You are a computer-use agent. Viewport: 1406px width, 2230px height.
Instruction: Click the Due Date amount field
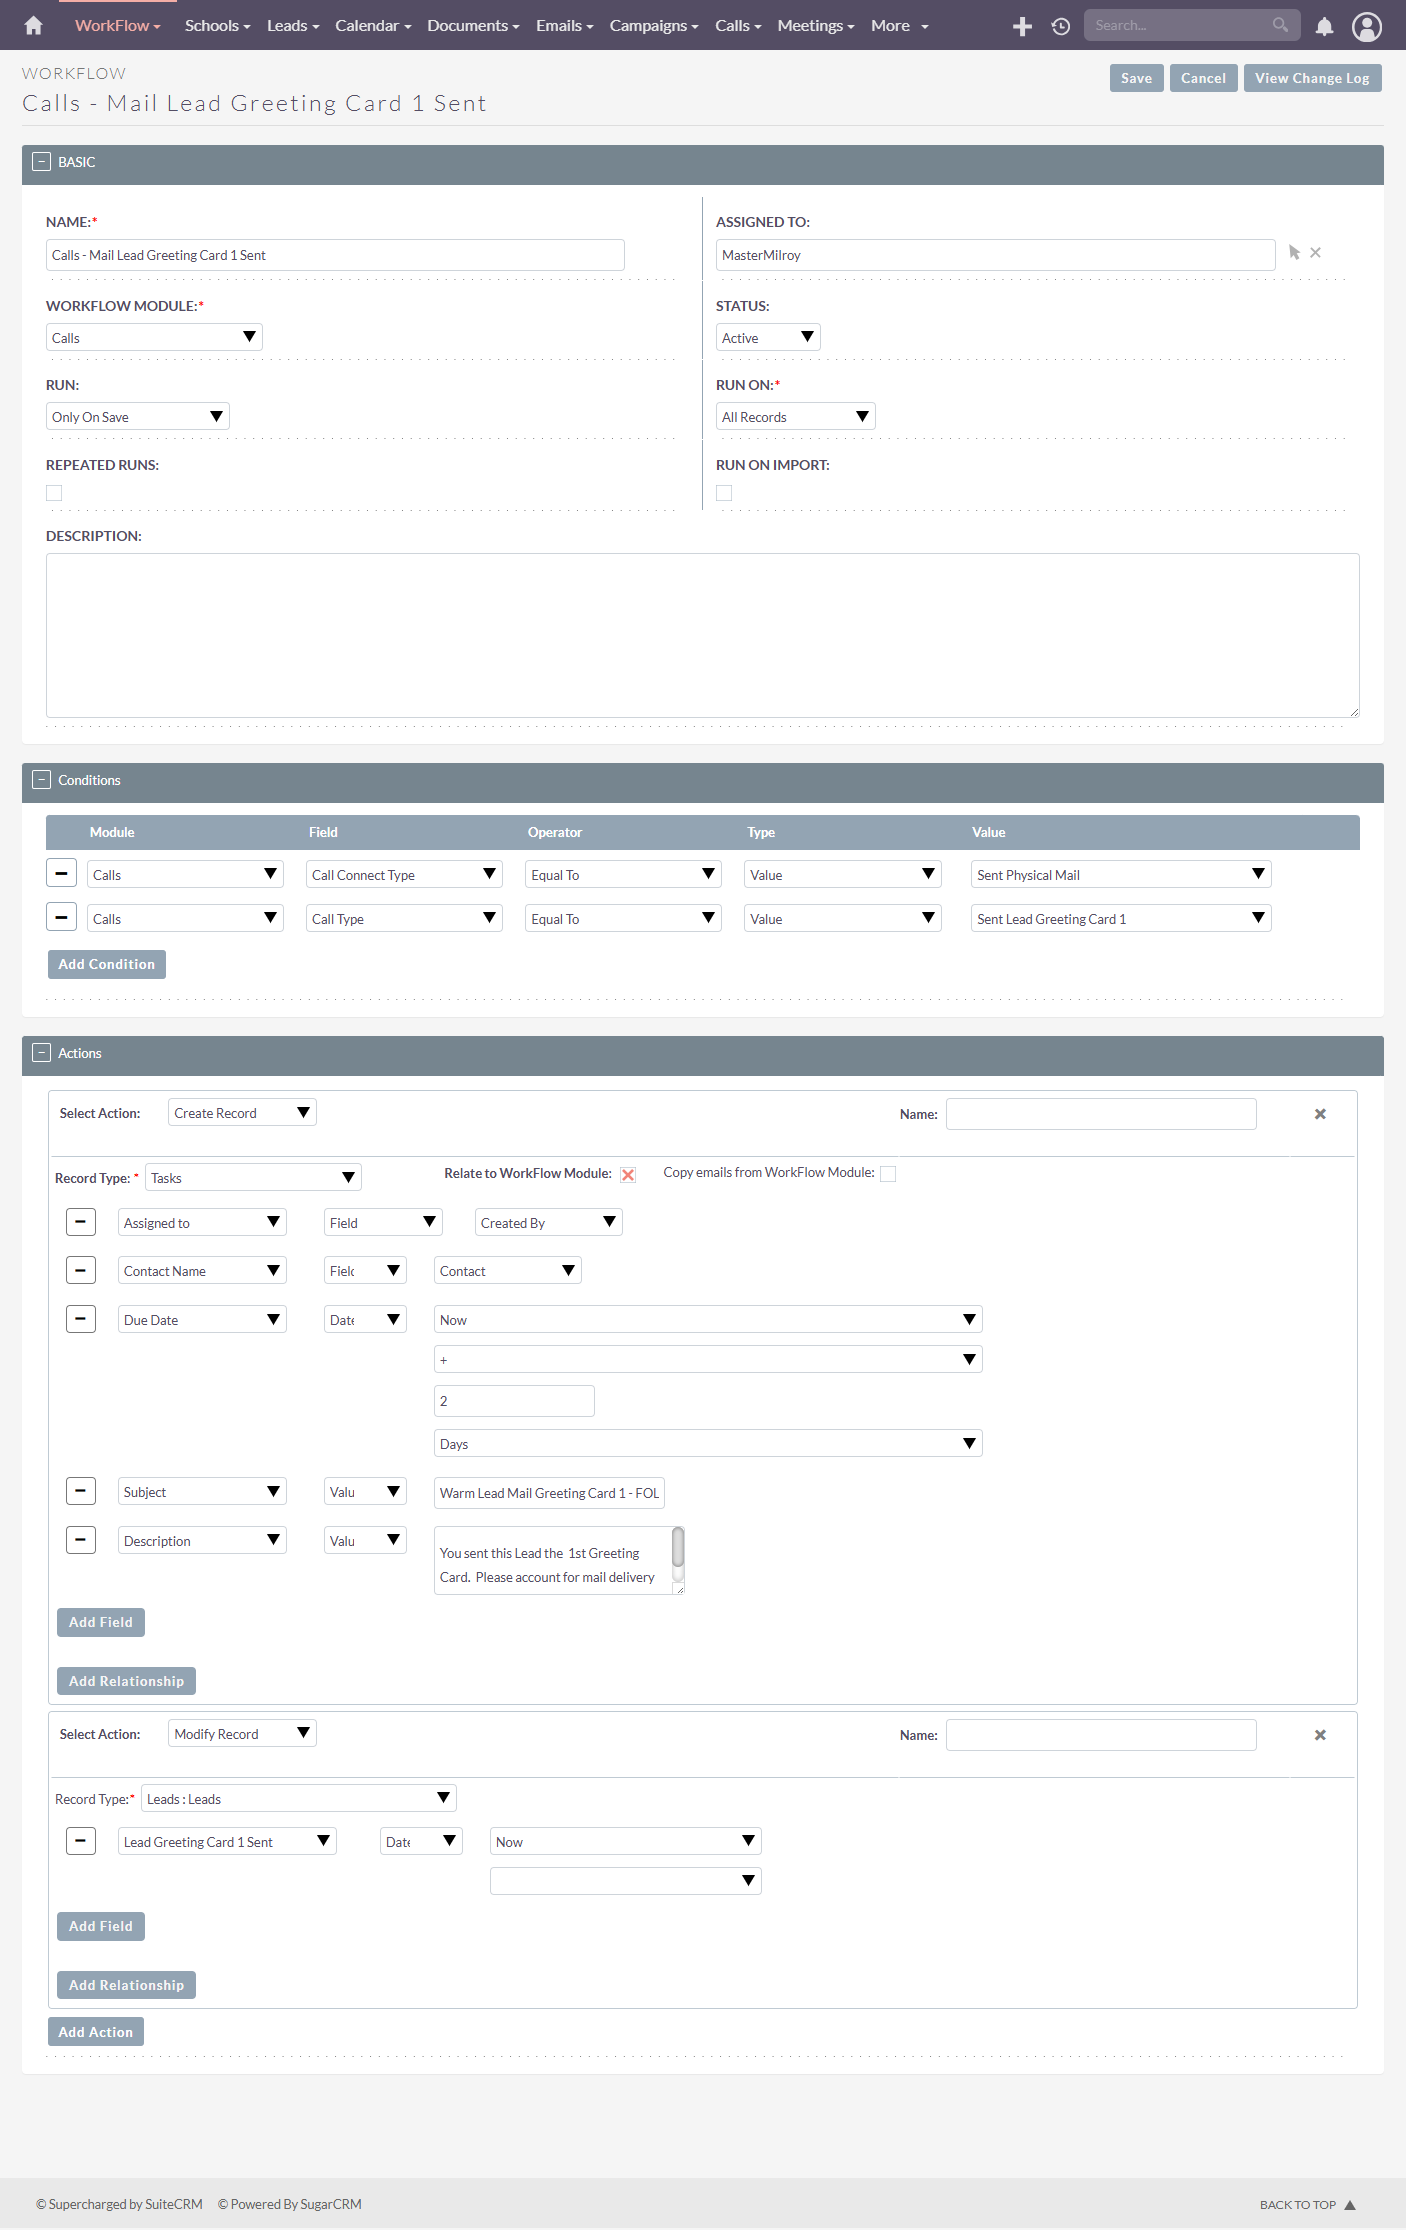514,1401
